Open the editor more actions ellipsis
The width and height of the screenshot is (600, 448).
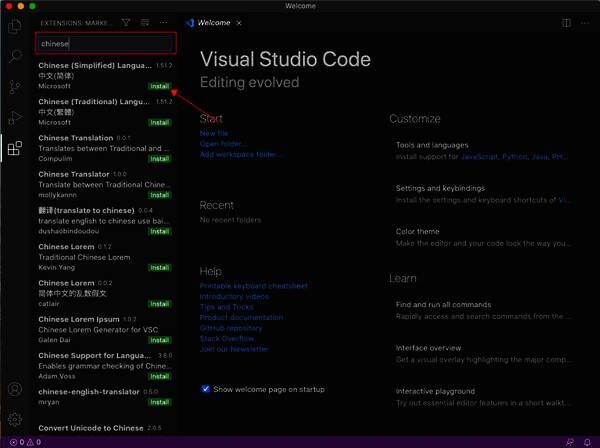click(586, 22)
